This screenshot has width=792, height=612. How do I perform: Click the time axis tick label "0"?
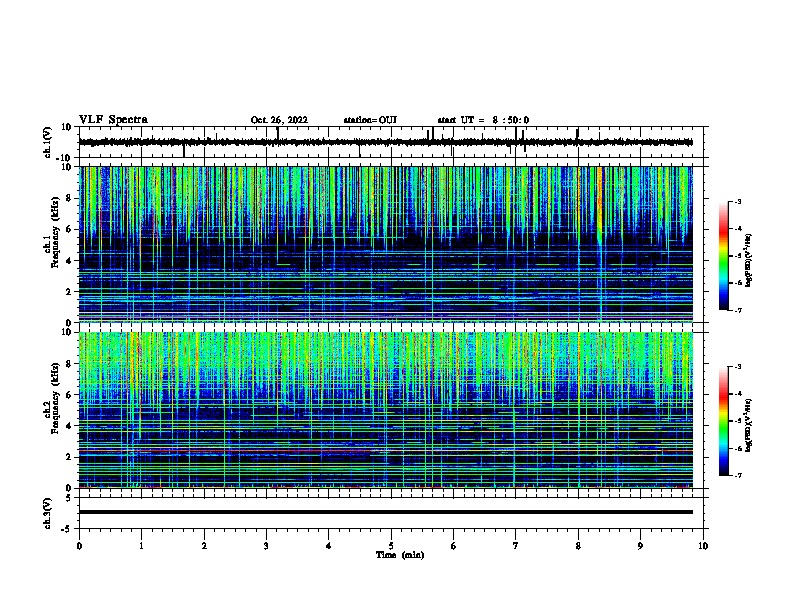point(79,546)
